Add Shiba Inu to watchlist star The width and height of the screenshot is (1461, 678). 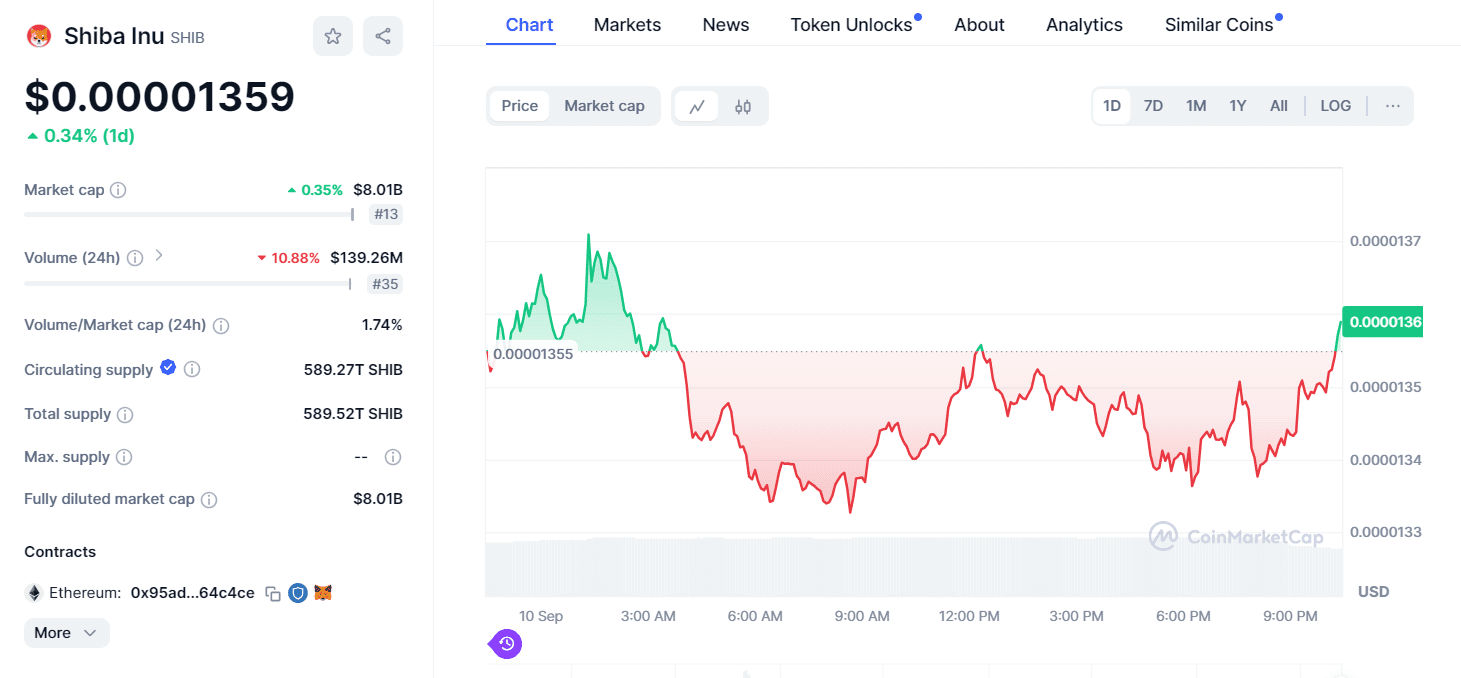point(333,36)
